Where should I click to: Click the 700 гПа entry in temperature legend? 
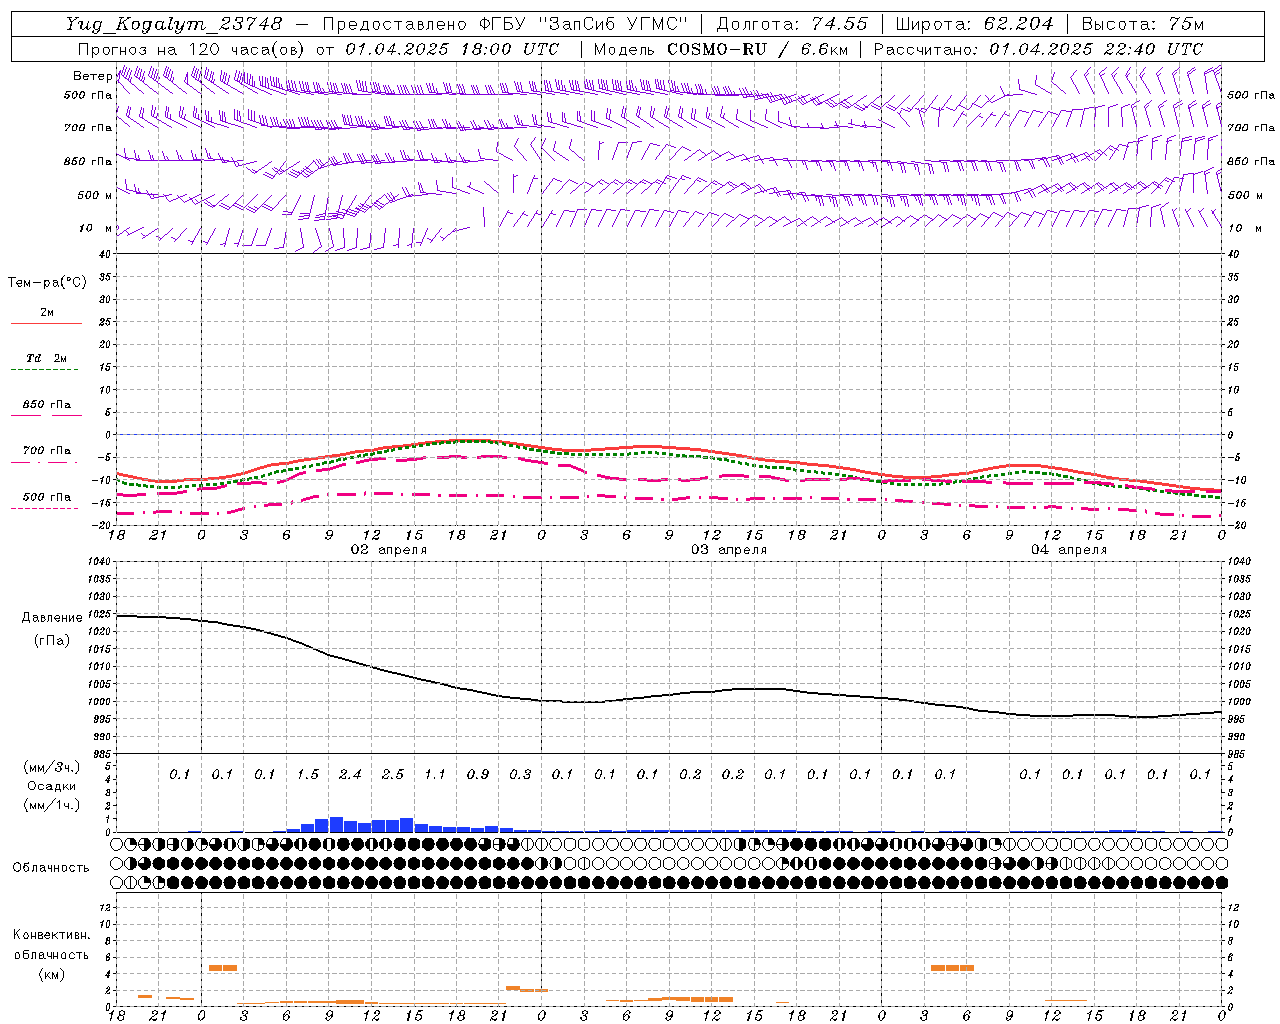(46, 451)
